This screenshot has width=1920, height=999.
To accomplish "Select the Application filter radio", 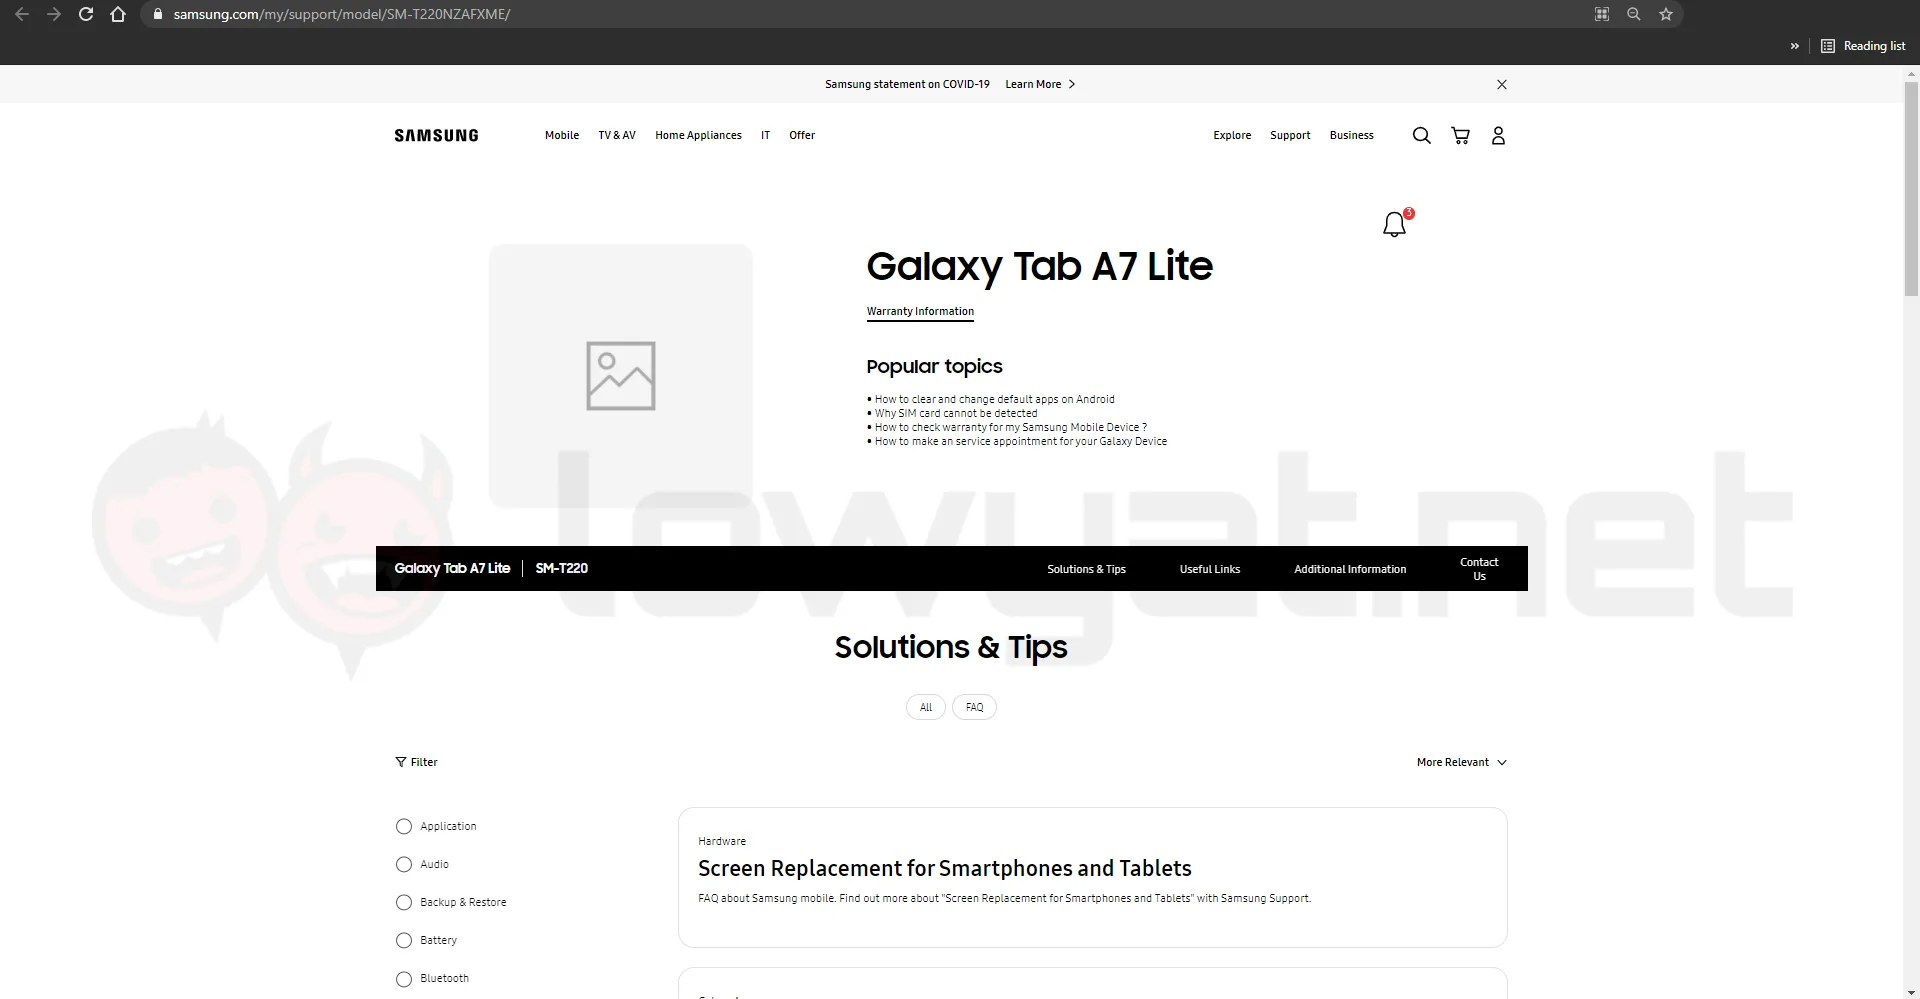I will click(404, 826).
